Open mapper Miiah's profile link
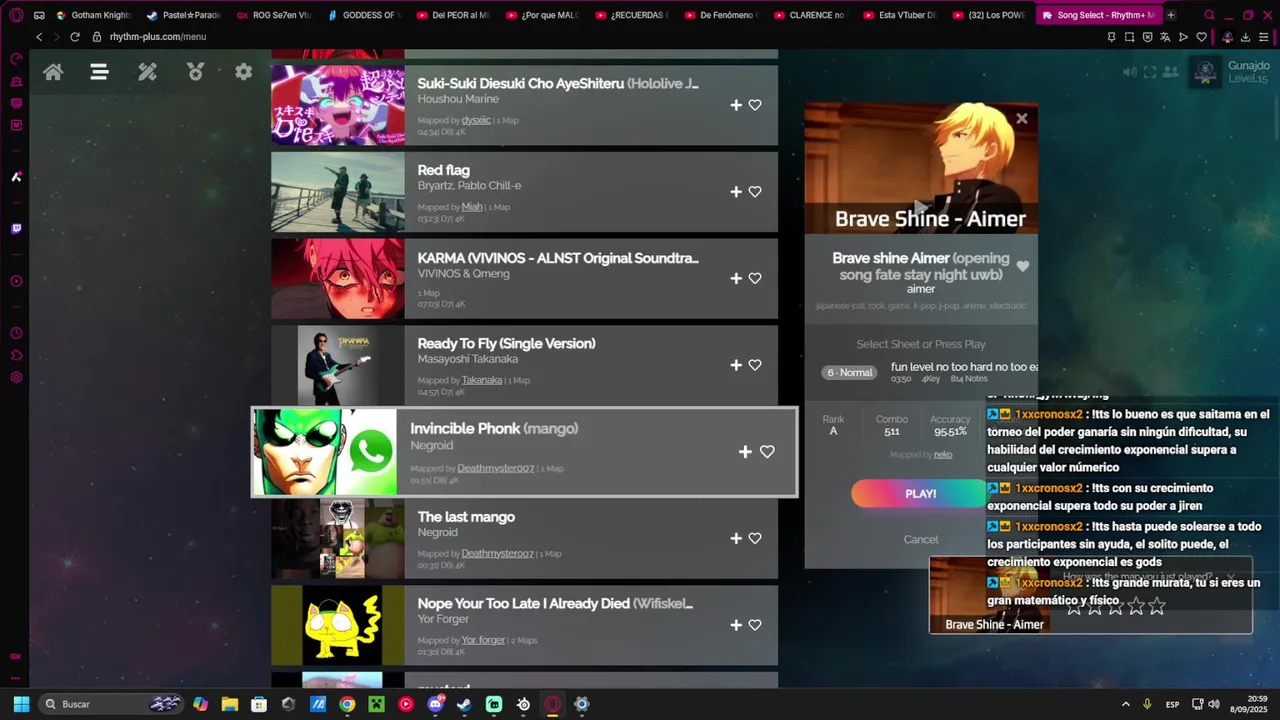 472,207
